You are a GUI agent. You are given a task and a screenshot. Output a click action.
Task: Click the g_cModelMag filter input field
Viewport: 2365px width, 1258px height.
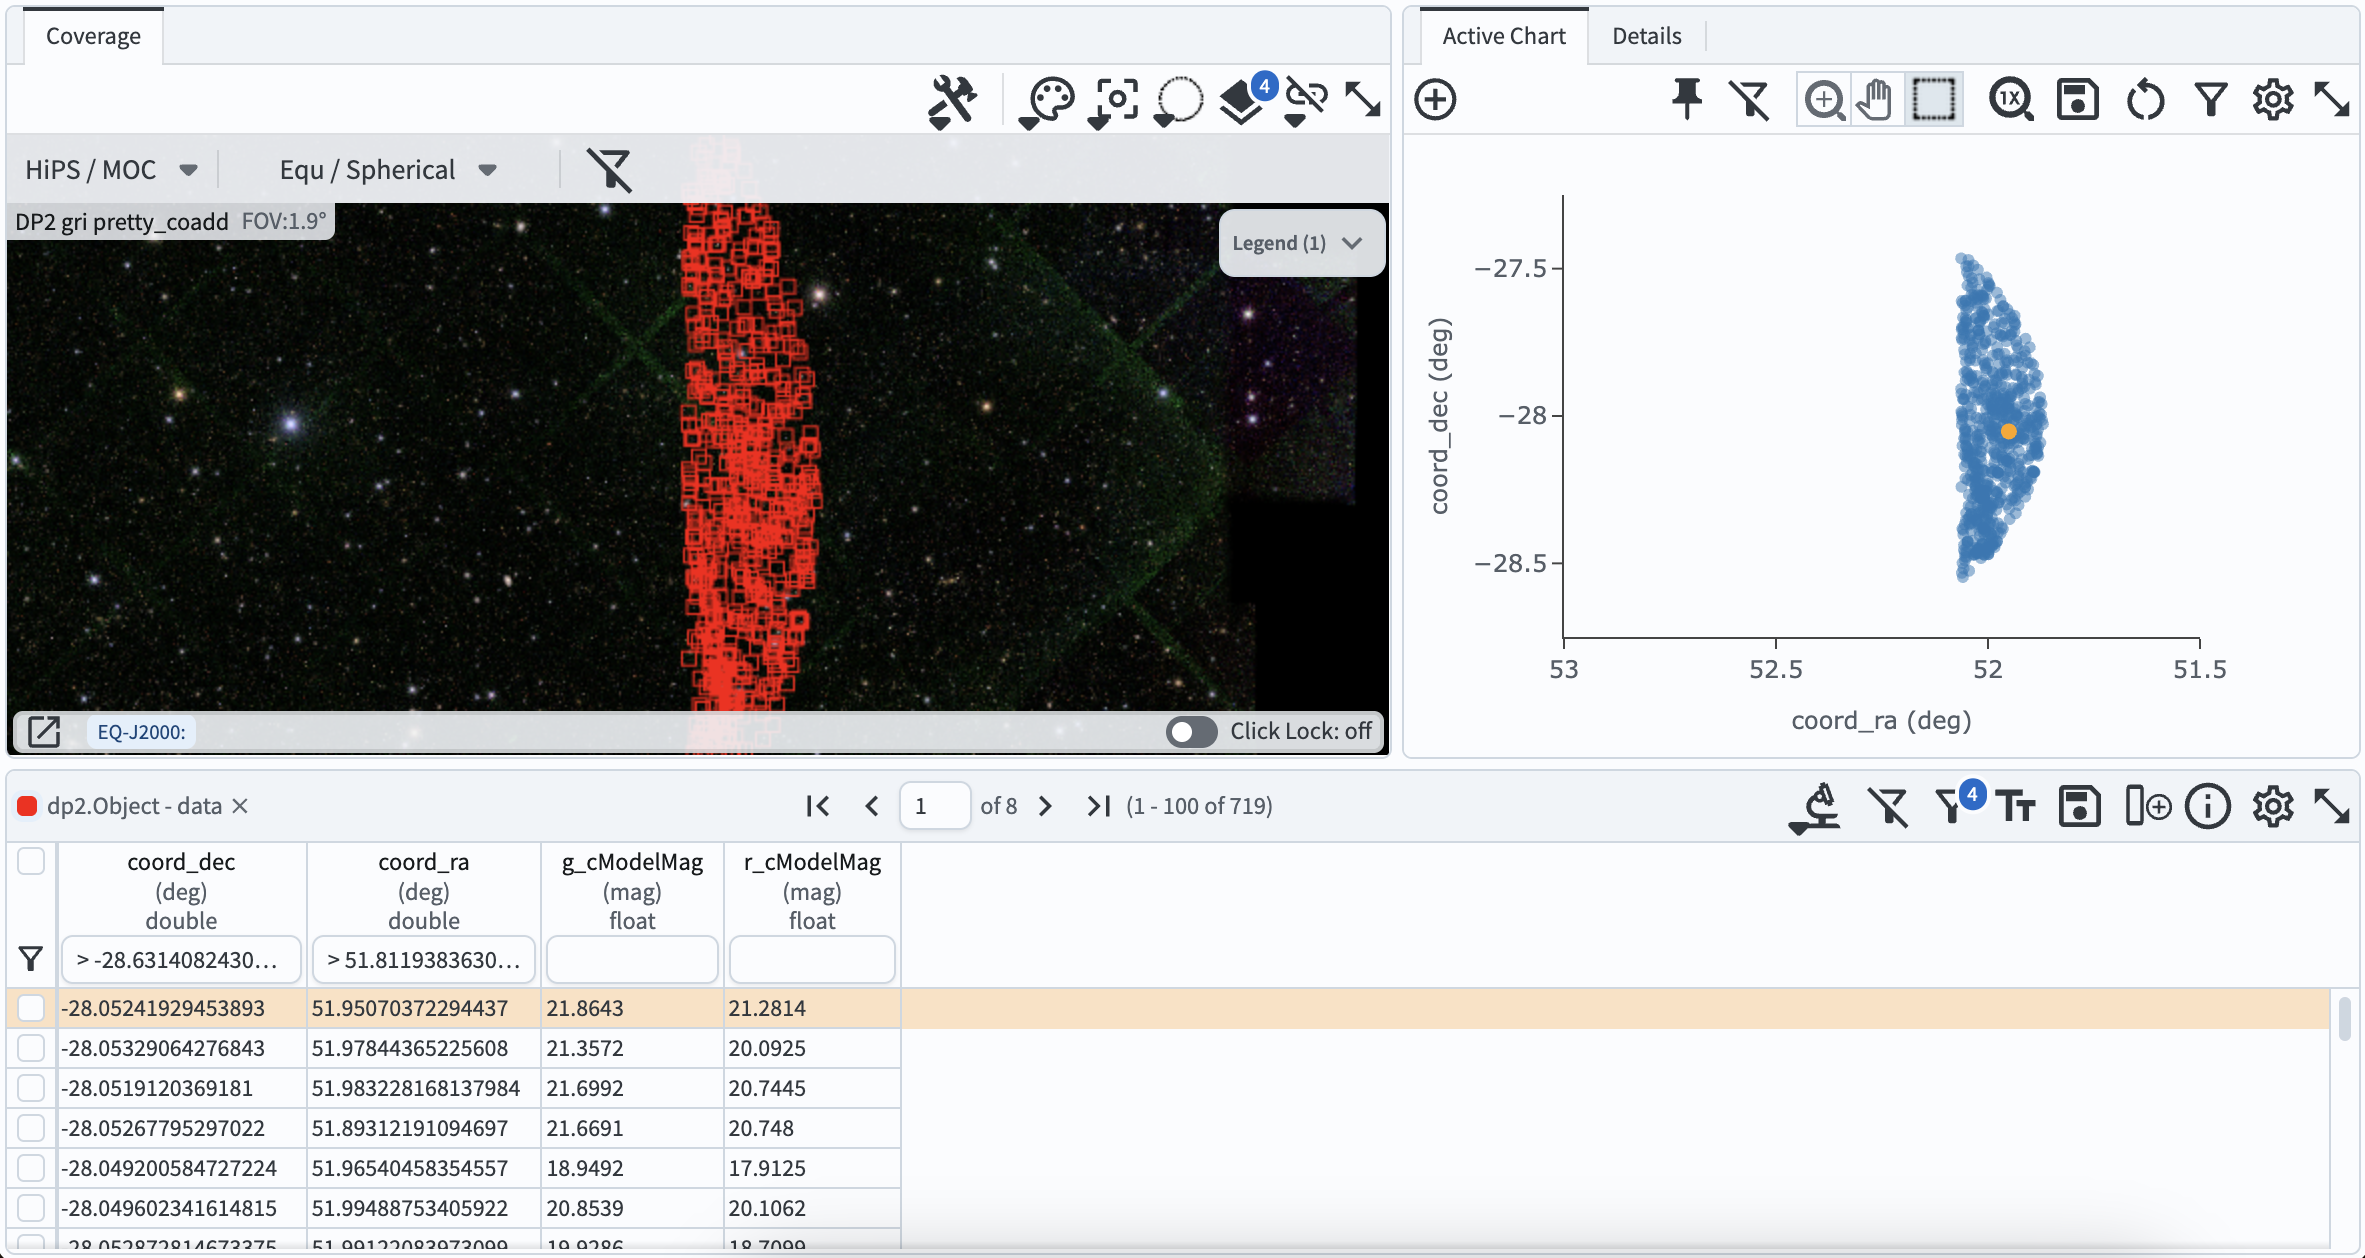[632, 960]
